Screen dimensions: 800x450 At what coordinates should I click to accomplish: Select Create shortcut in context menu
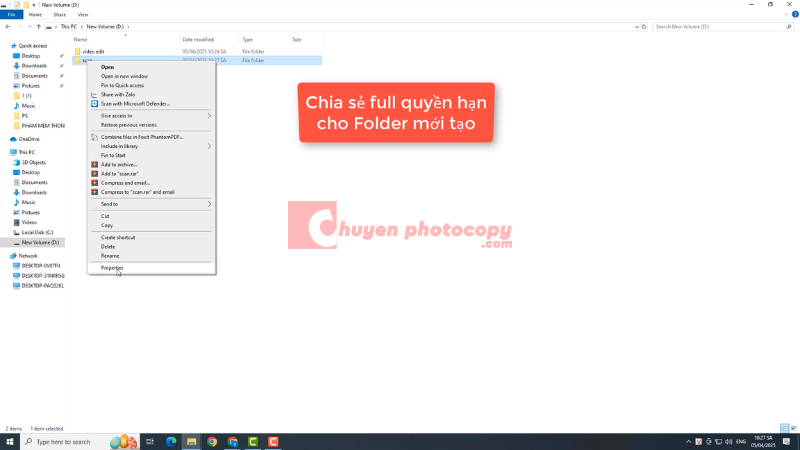click(x=151, y=237)
